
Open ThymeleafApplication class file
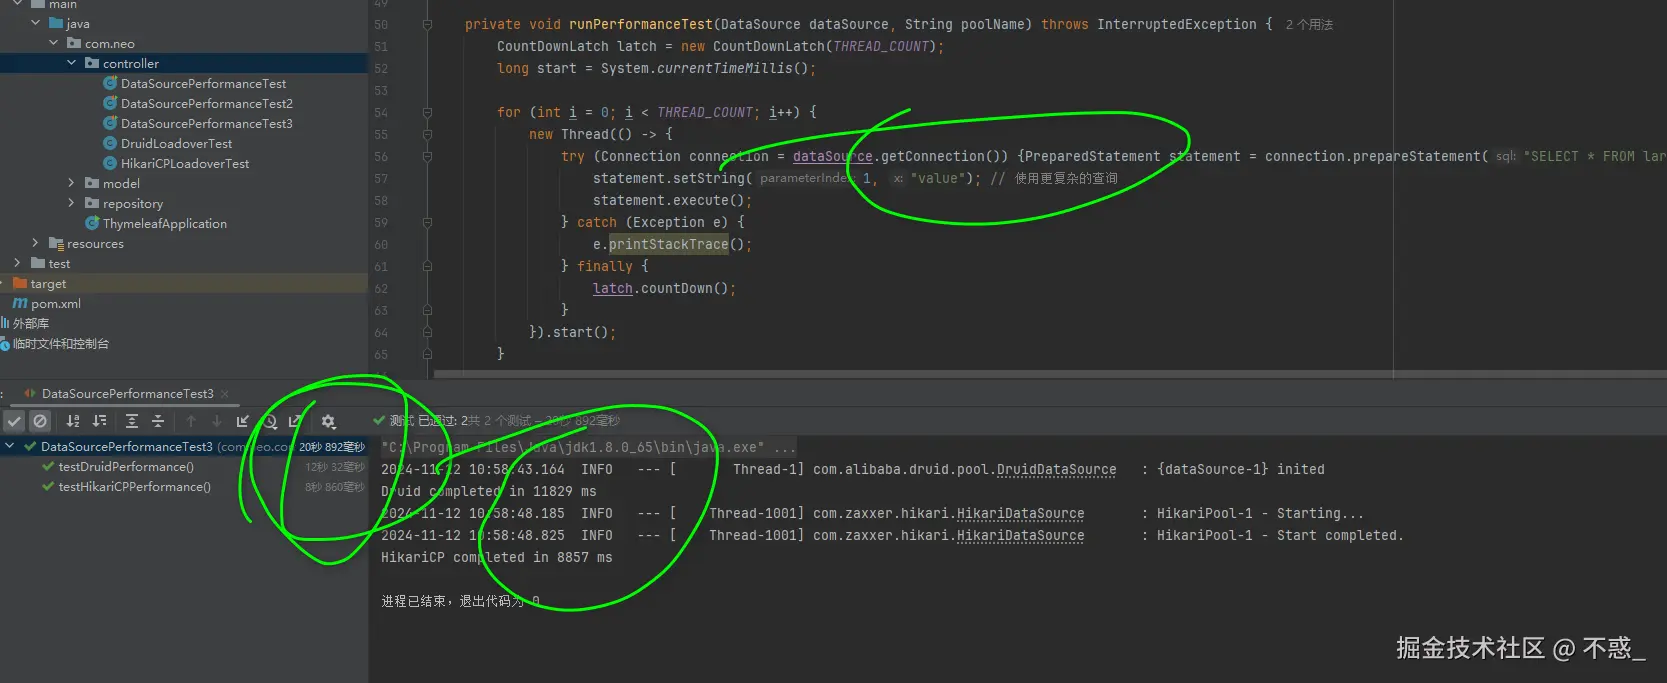pyautogui.click(x=165, y=223)
